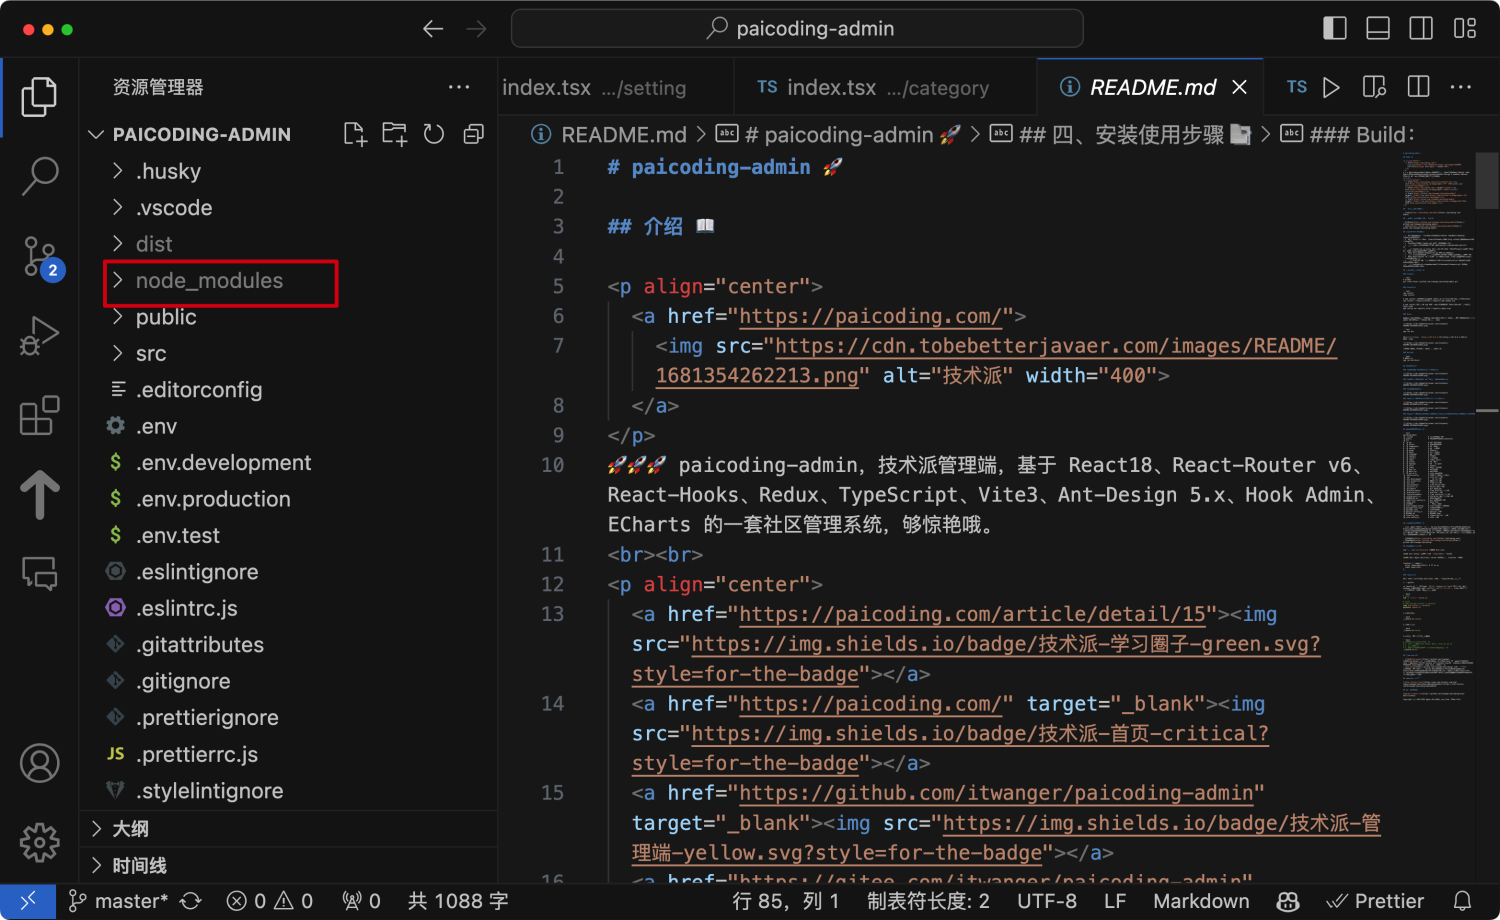1500x920 pixels.
Task: Open remote window button in status bar
Action: (28, 901)
